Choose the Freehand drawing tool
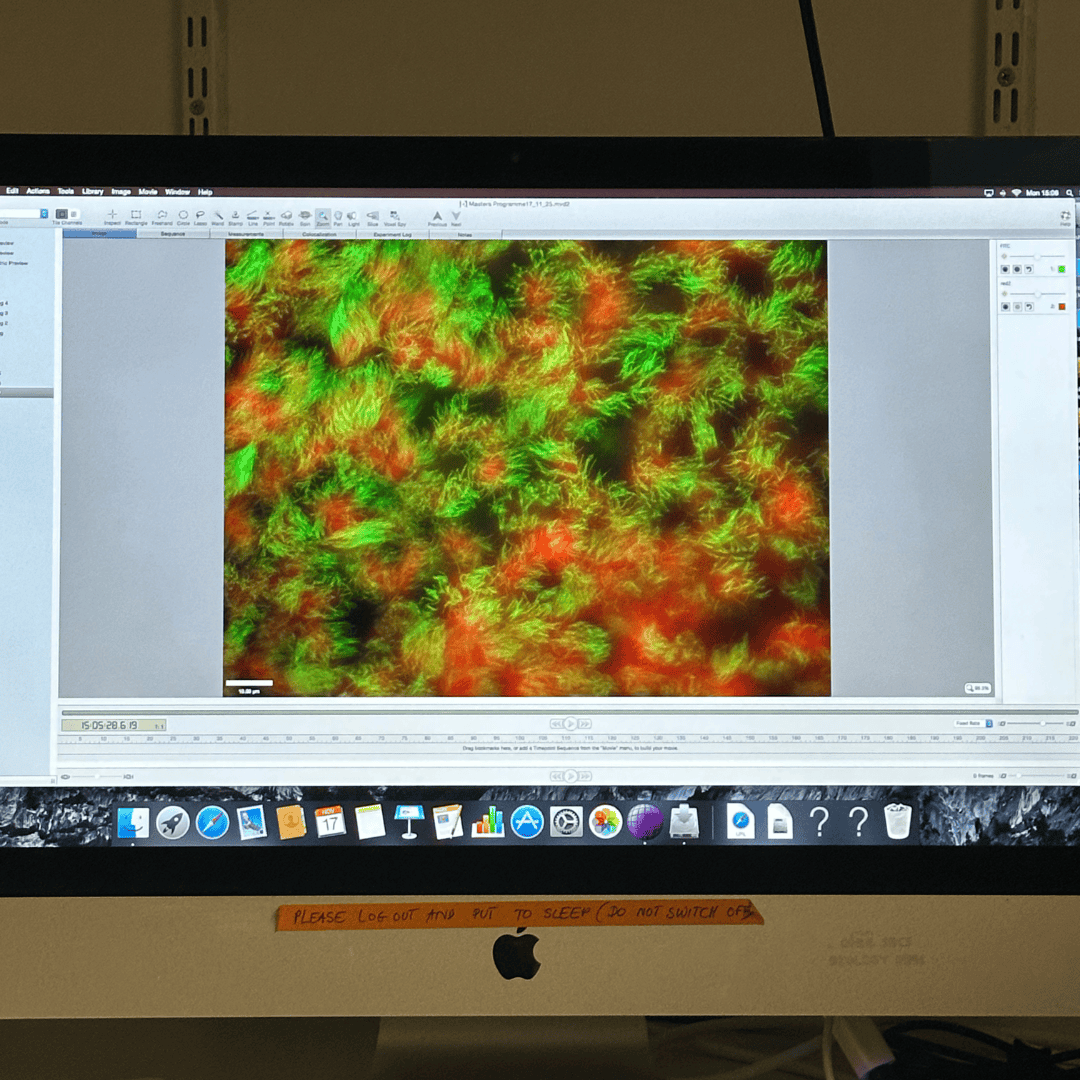The width and height of the screenshot is (1080, 1080). click(161, 216)
